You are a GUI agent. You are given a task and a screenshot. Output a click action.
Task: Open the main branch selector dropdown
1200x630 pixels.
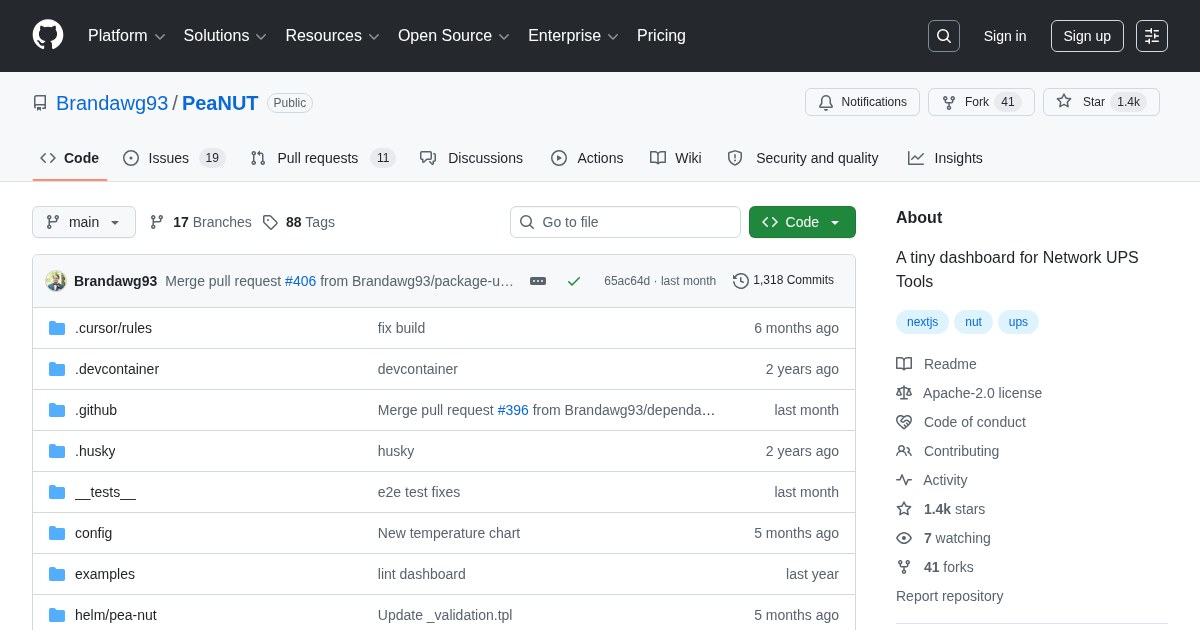click(x=84, y=222)
